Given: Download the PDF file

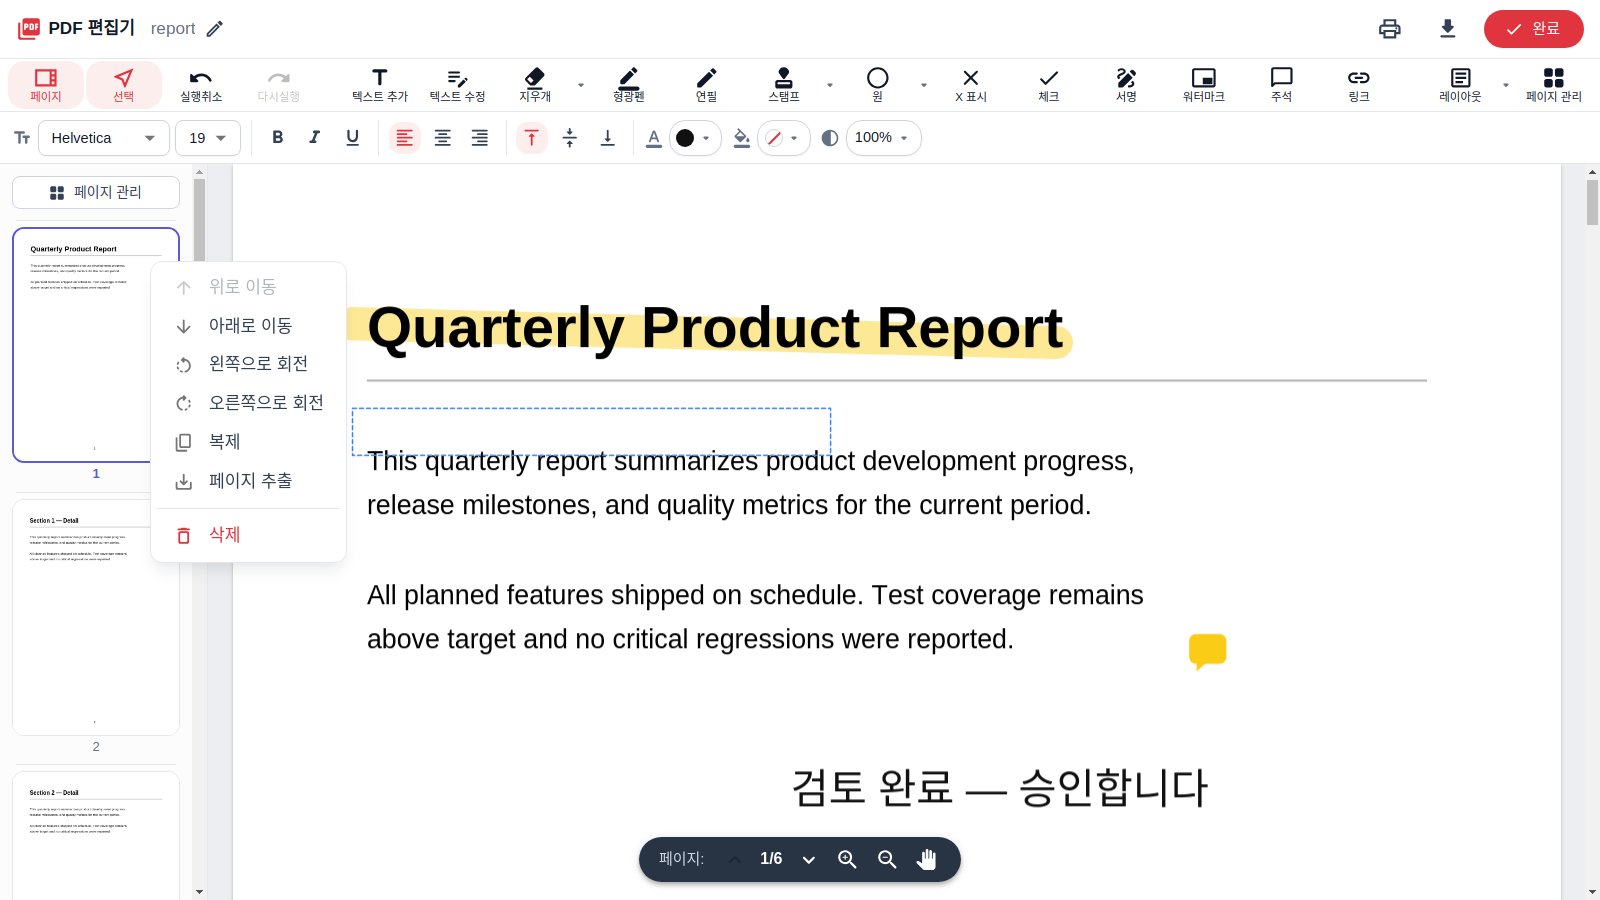Looking at the screenshot, I should (x=1448, y=29).
